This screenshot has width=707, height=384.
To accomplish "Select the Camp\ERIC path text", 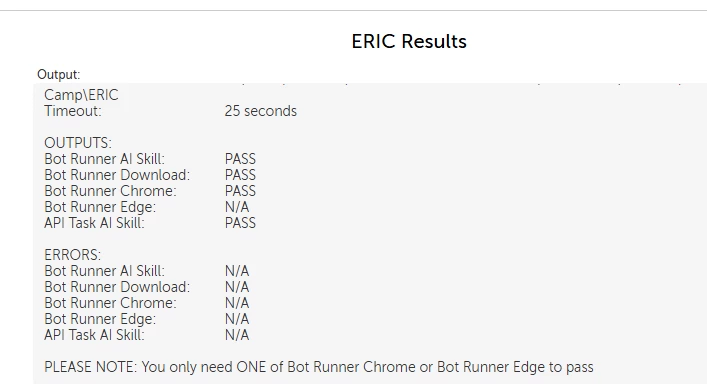I will click(81, 95).
